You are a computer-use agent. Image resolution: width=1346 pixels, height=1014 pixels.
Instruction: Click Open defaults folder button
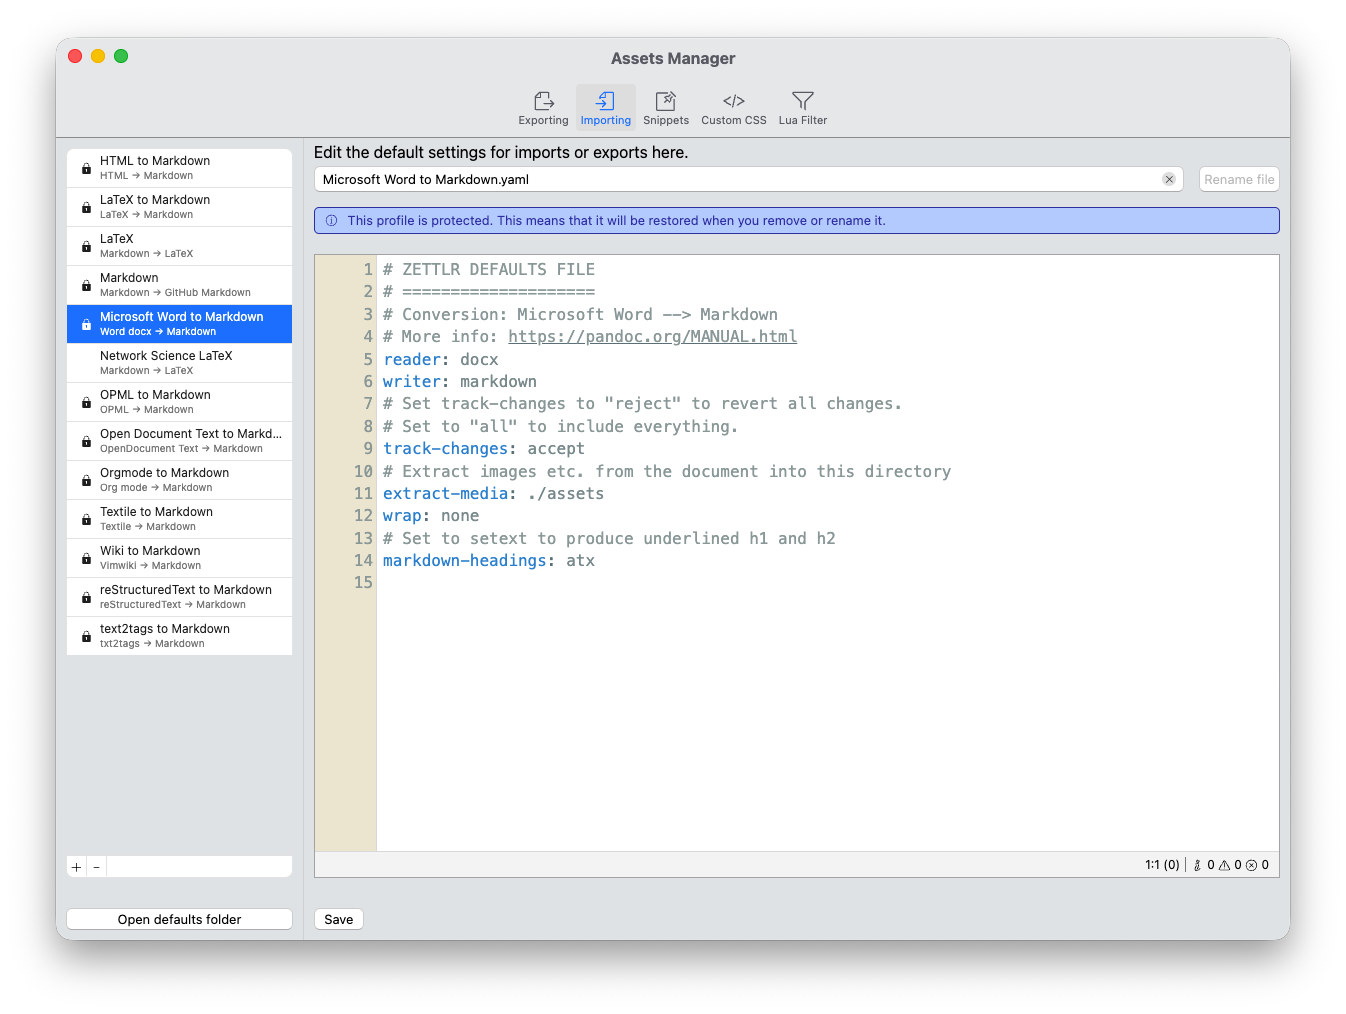pos(180,919)
